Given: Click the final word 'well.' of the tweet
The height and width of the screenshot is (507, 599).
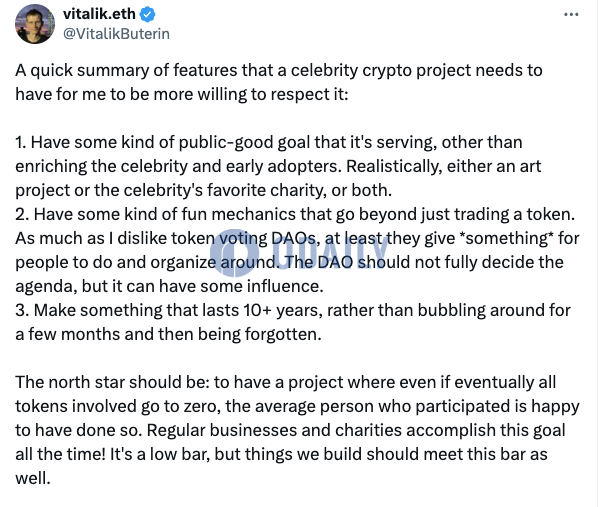Looking at the screenshot, I should [33, 478].
